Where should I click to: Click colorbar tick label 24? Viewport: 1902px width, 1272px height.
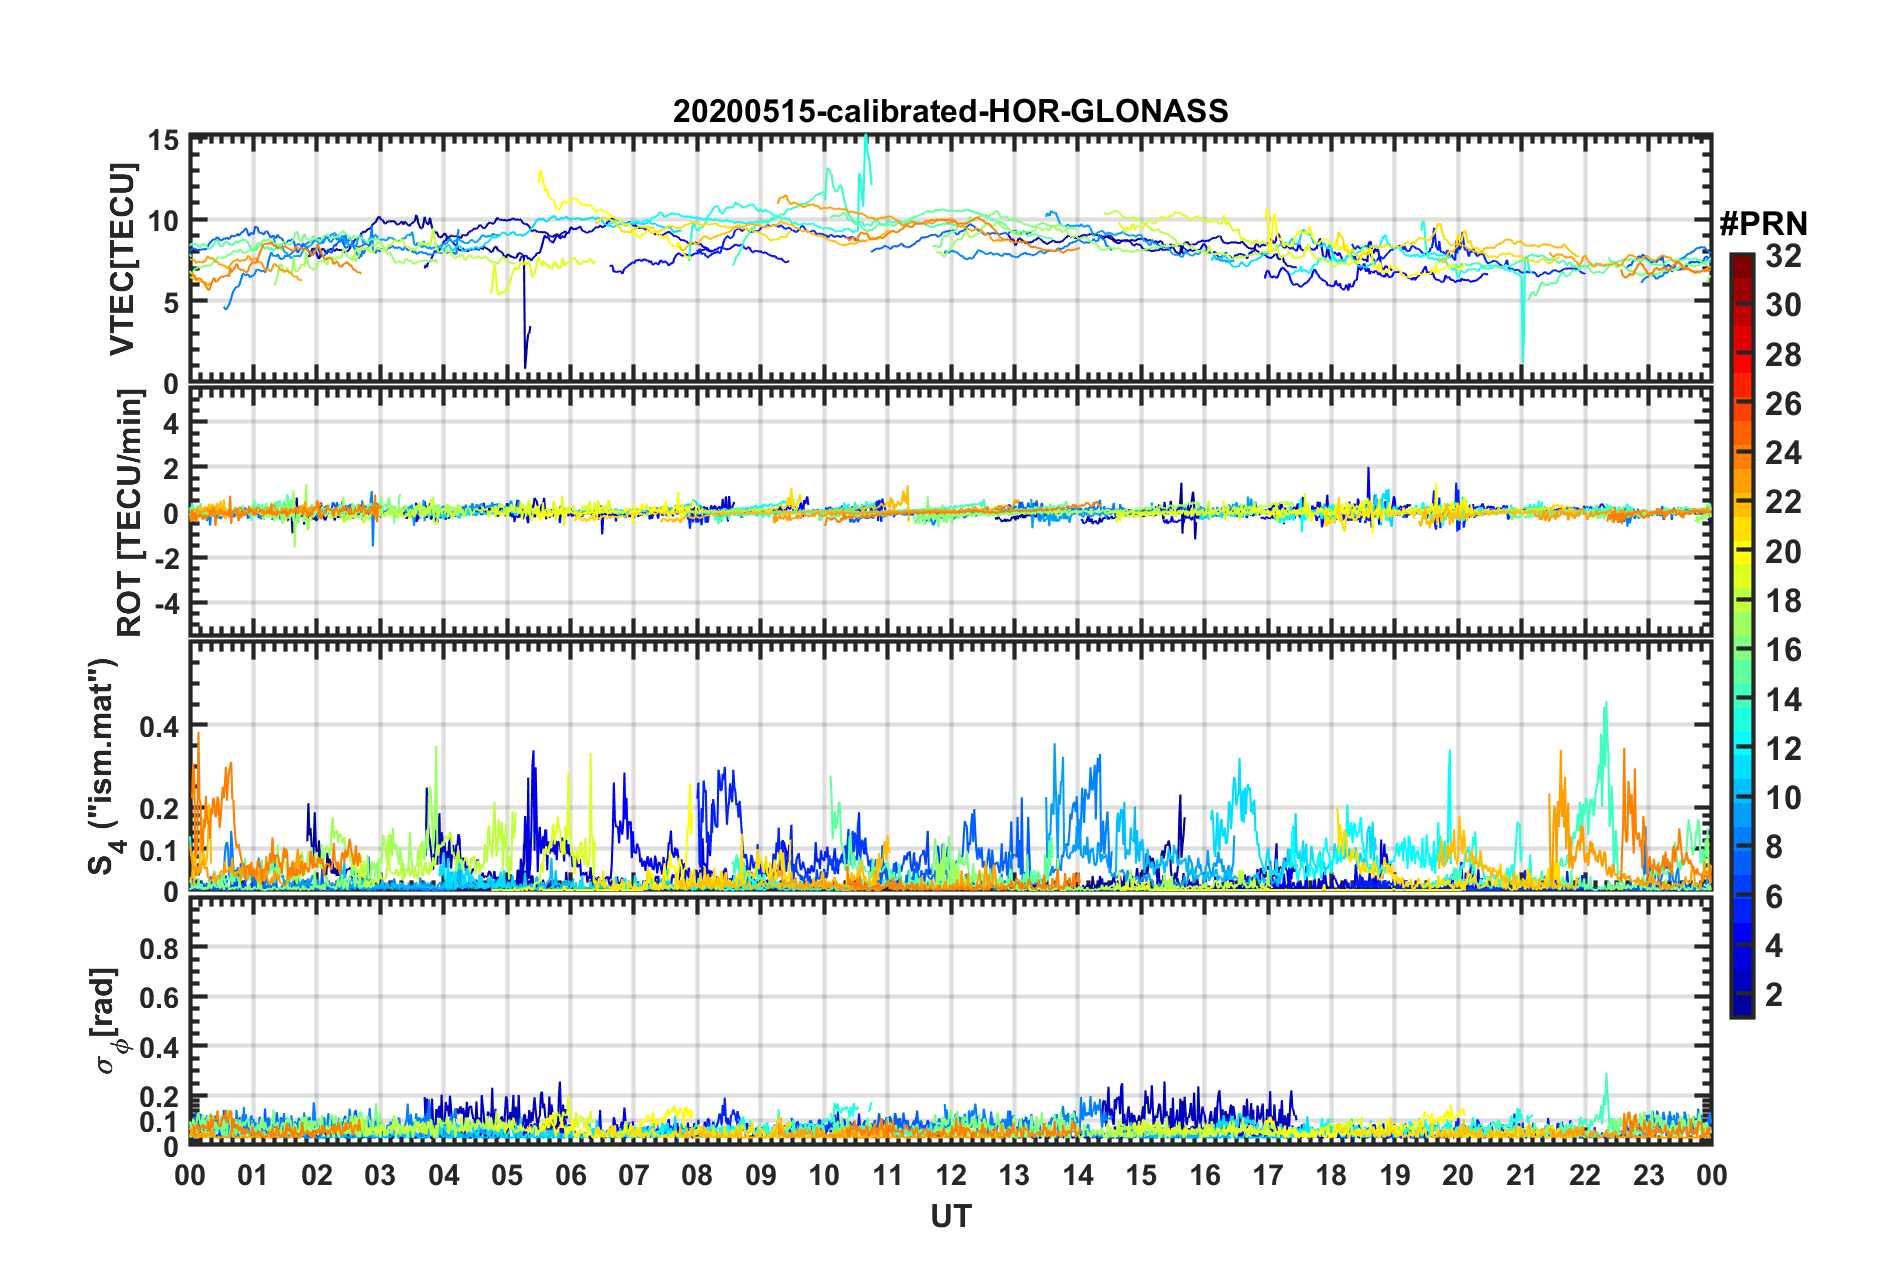pos(1783,453)
